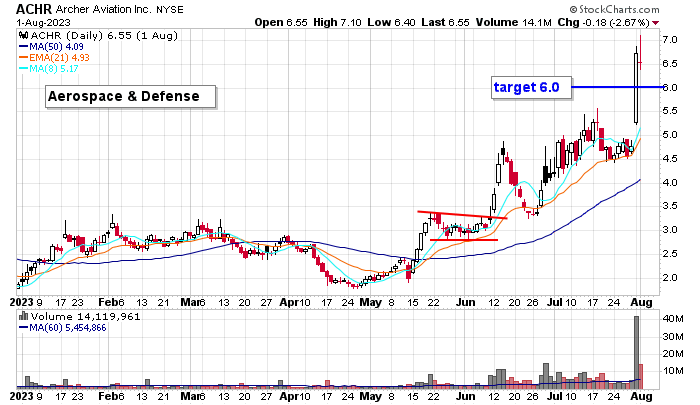
Task: Click the Mar label on upper date axis
Action: point(190,302)
